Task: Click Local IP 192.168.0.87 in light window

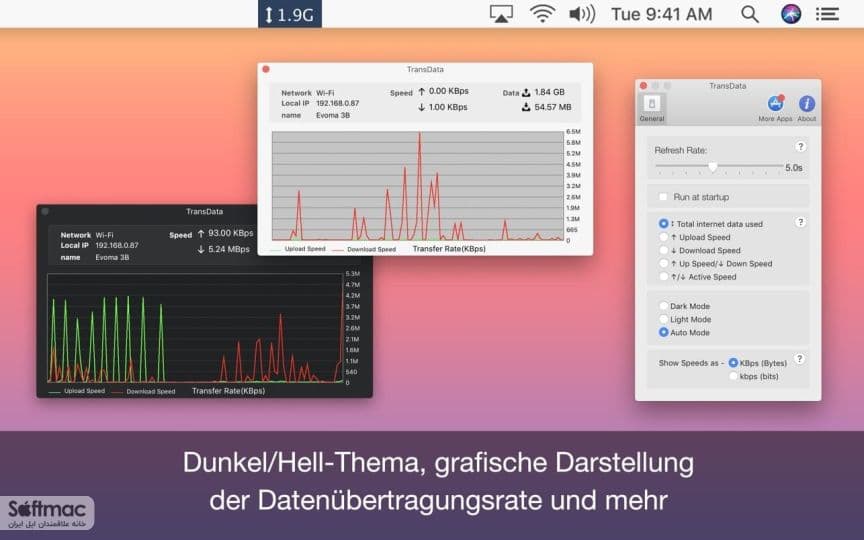Action: (337, 103)
